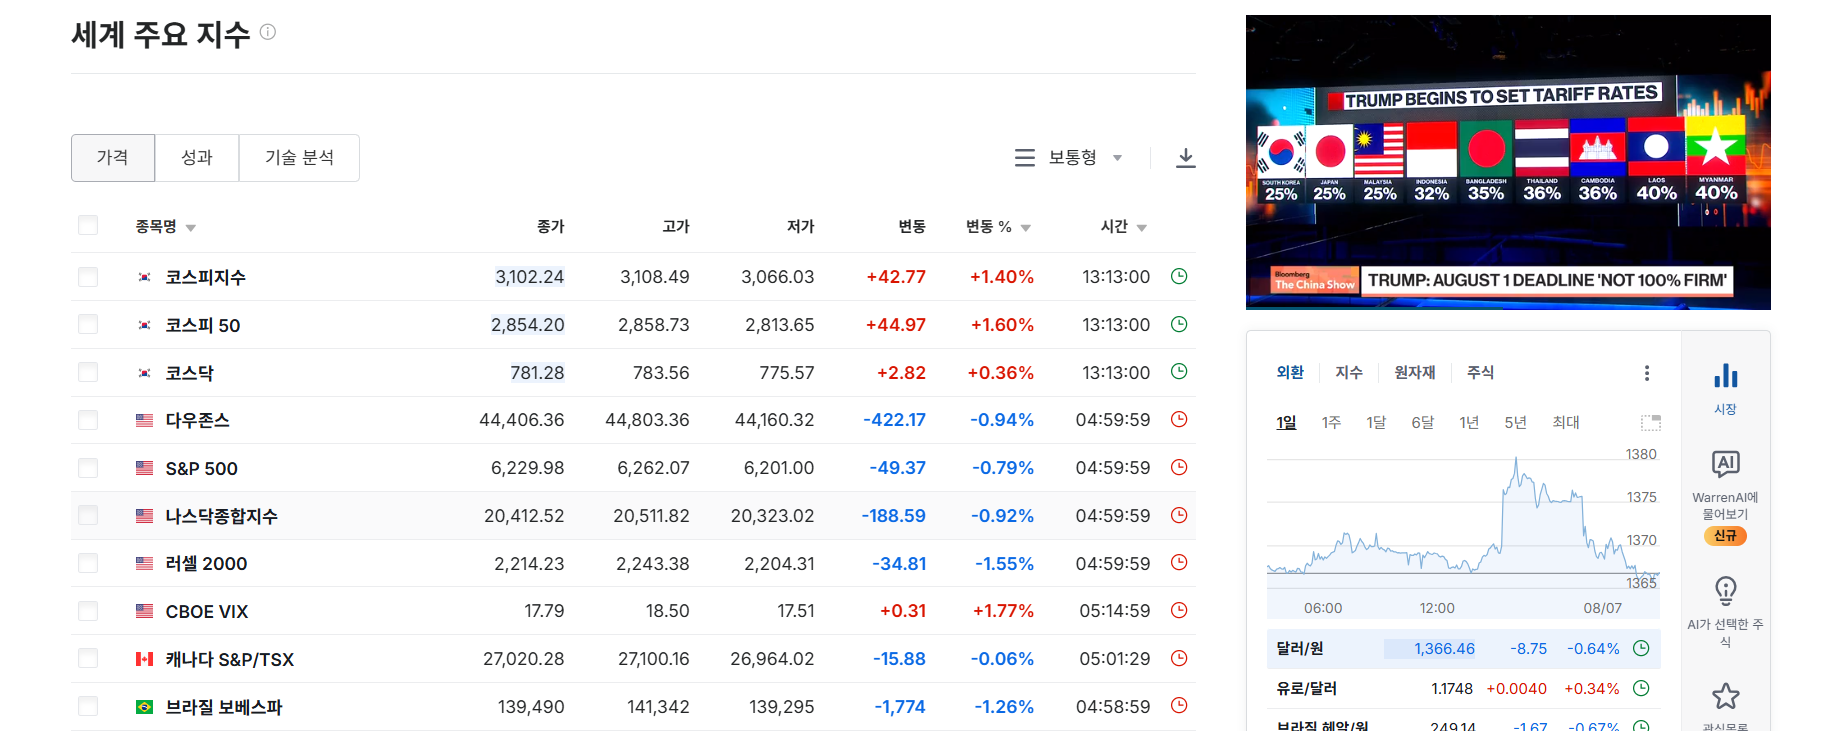Screen dimensions: 1844x731
Task: Switch to the 성과 tab
Action: tap(197, 158)
